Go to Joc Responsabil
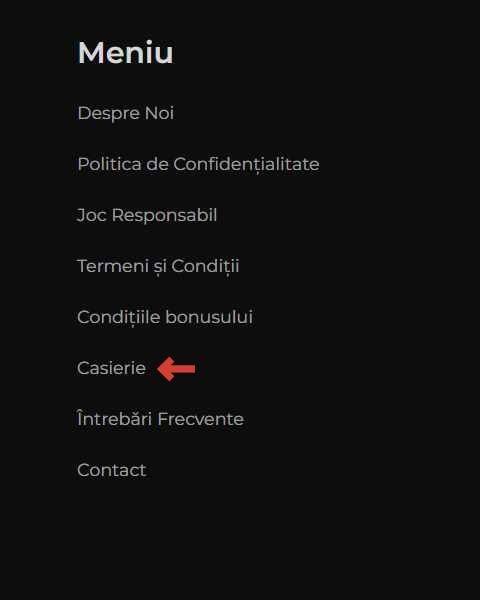480x600 pixels. [x=147, y=215]
